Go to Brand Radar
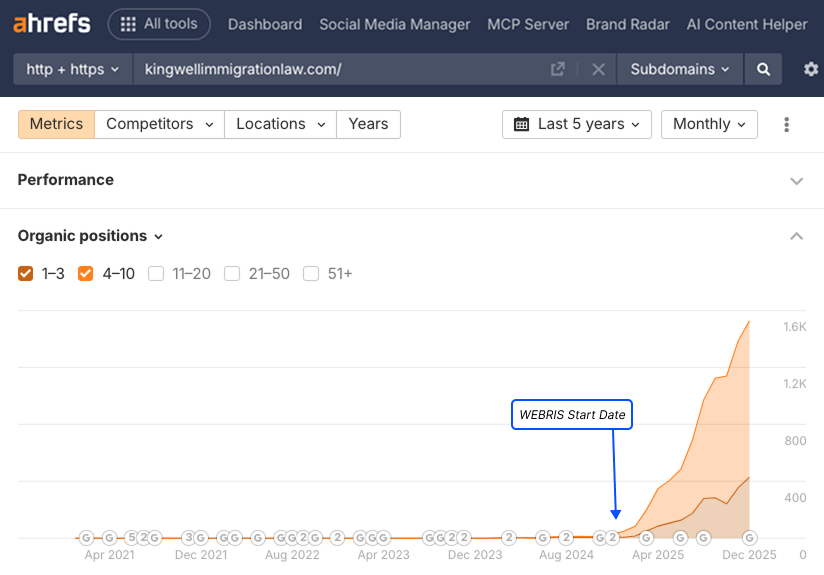Screen dimensions: 824x575 tap(628, 24)
